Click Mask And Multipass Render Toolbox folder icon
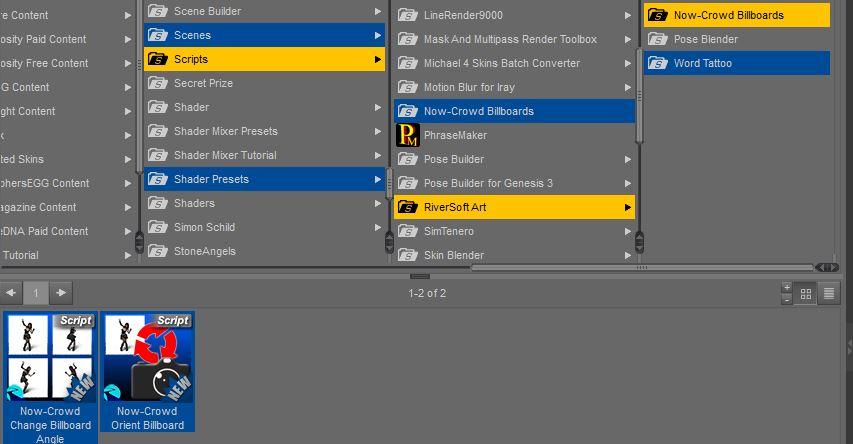The image size is (853, 444). pos(407,39)
